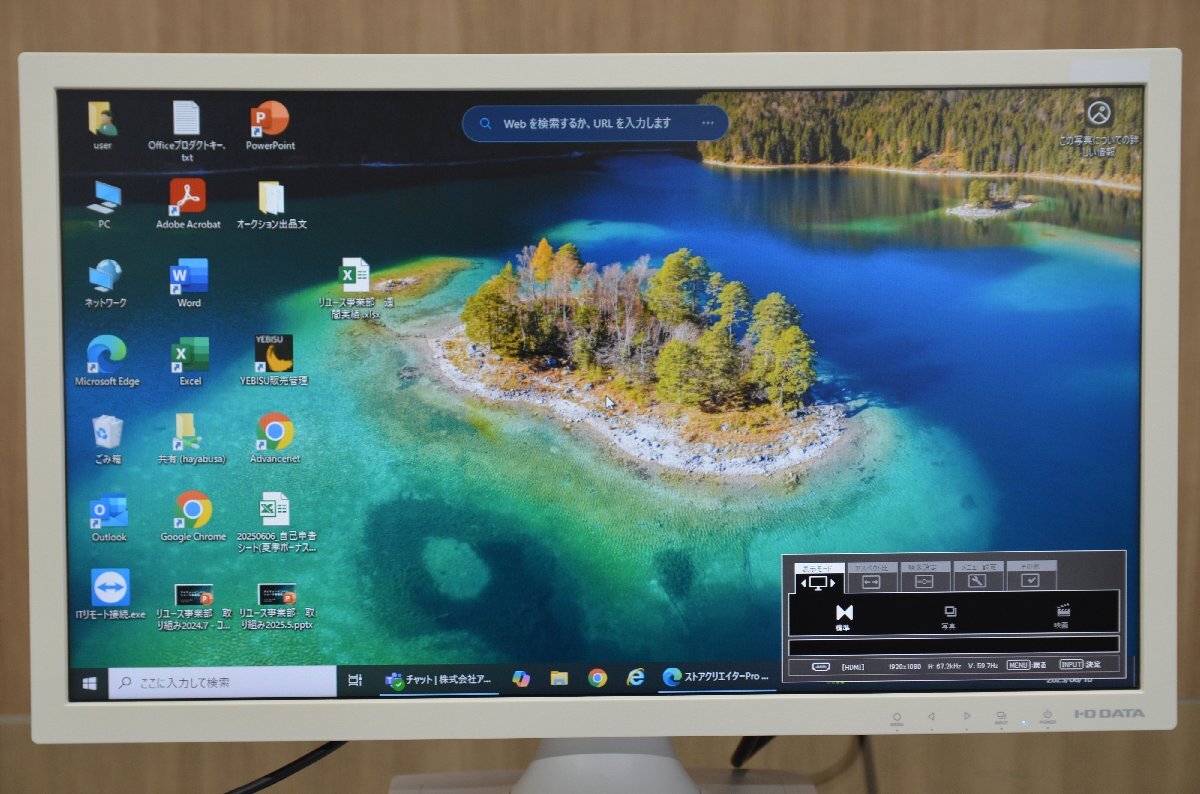The height and width of the screenshot is (794, 1200).
Task: Open Google Chrome from the taskbar
Action: pos(597,678)
